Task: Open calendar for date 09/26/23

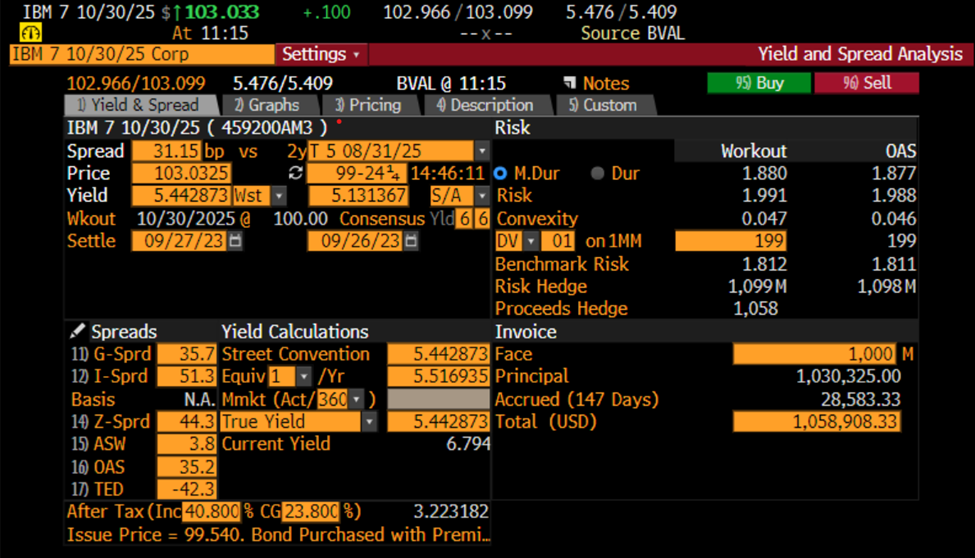Action: click(x=411, y=241)
